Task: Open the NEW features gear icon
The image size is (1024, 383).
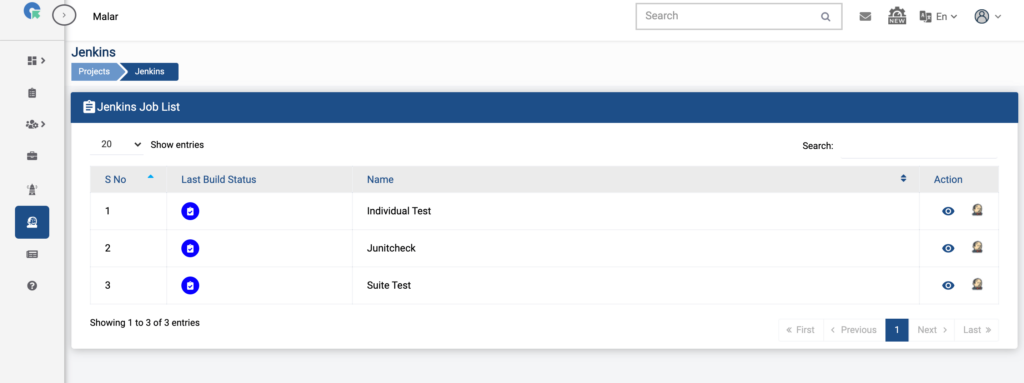Action: click(x=897, y=16)
